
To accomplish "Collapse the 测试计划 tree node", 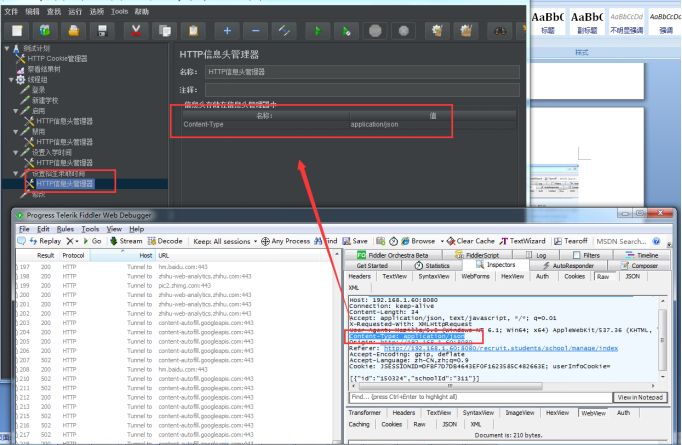I will [x=7, y=48].
